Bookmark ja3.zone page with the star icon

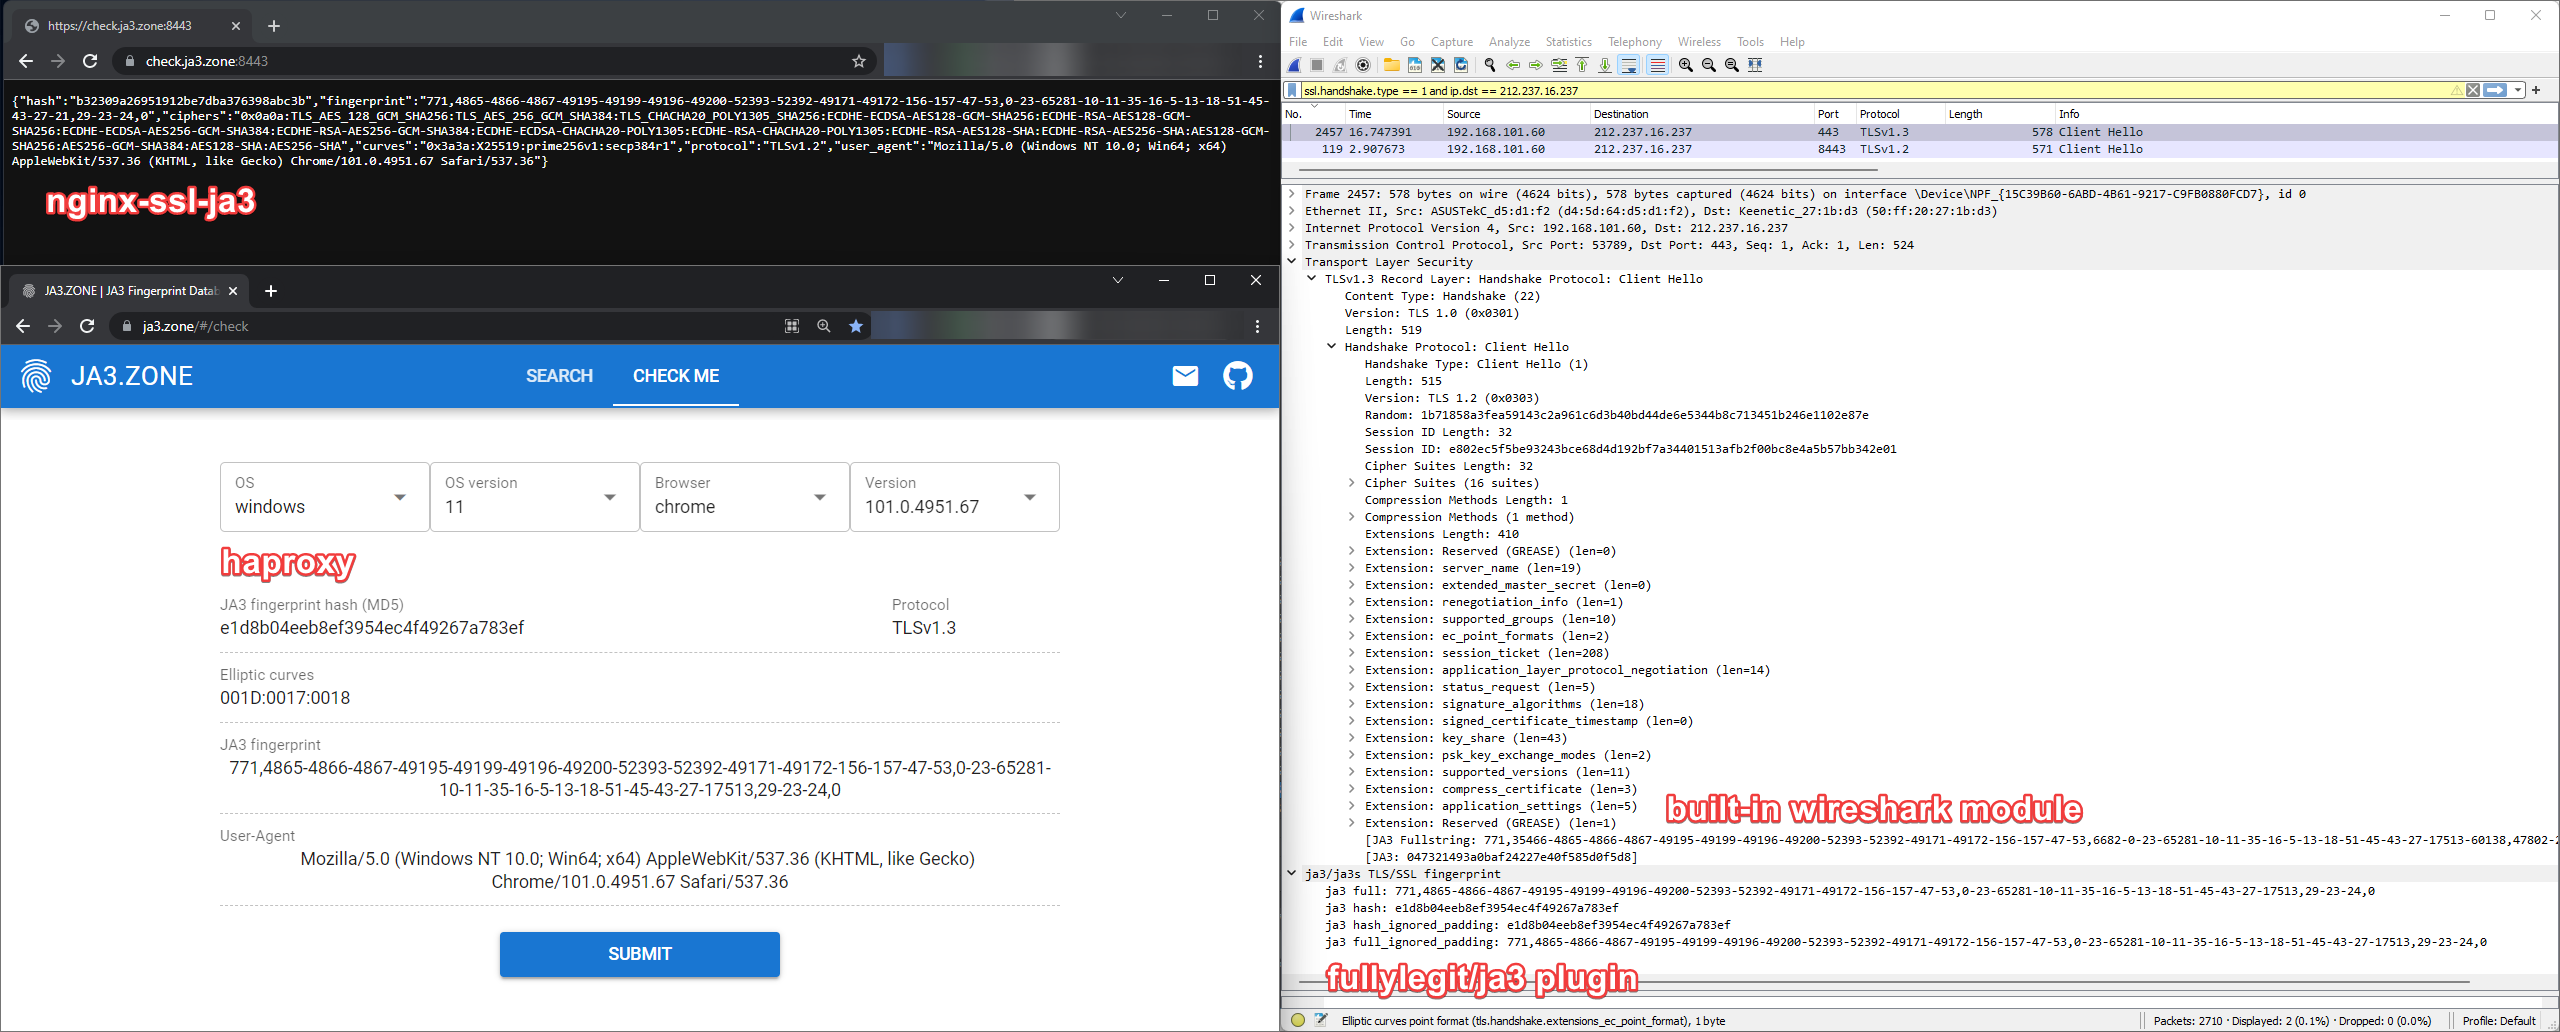856,326
